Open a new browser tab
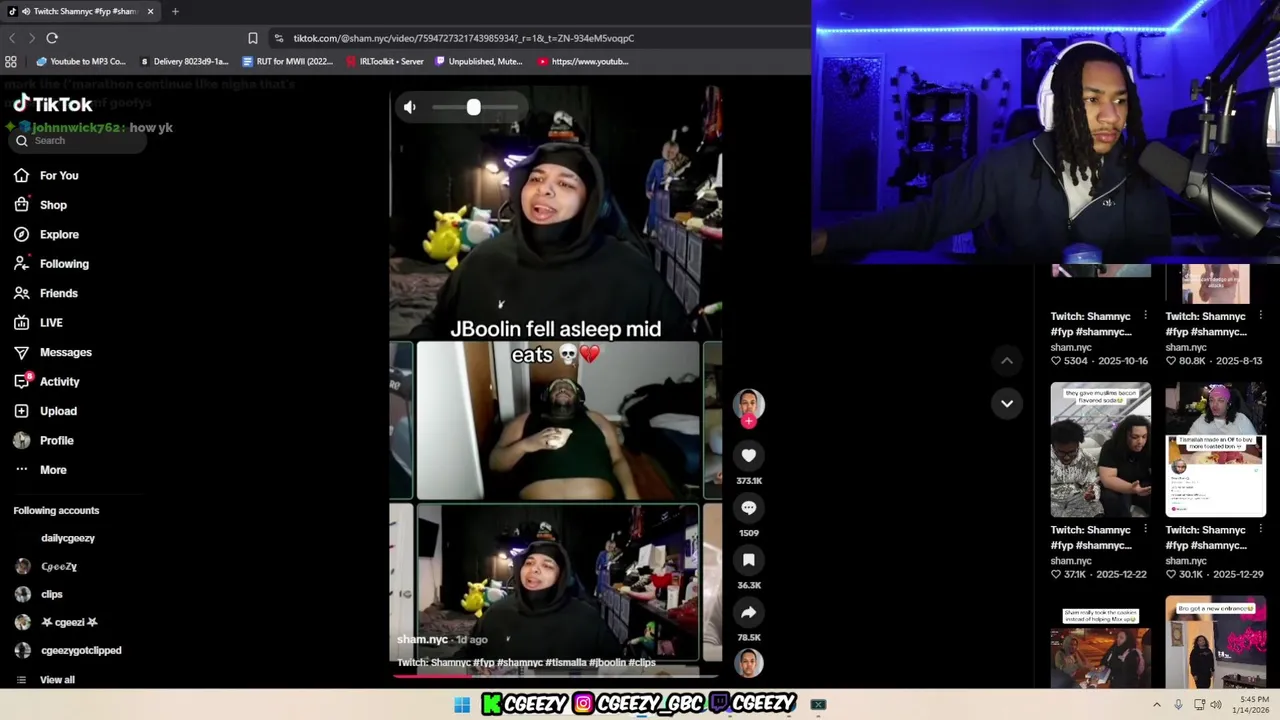 (175, 11)
